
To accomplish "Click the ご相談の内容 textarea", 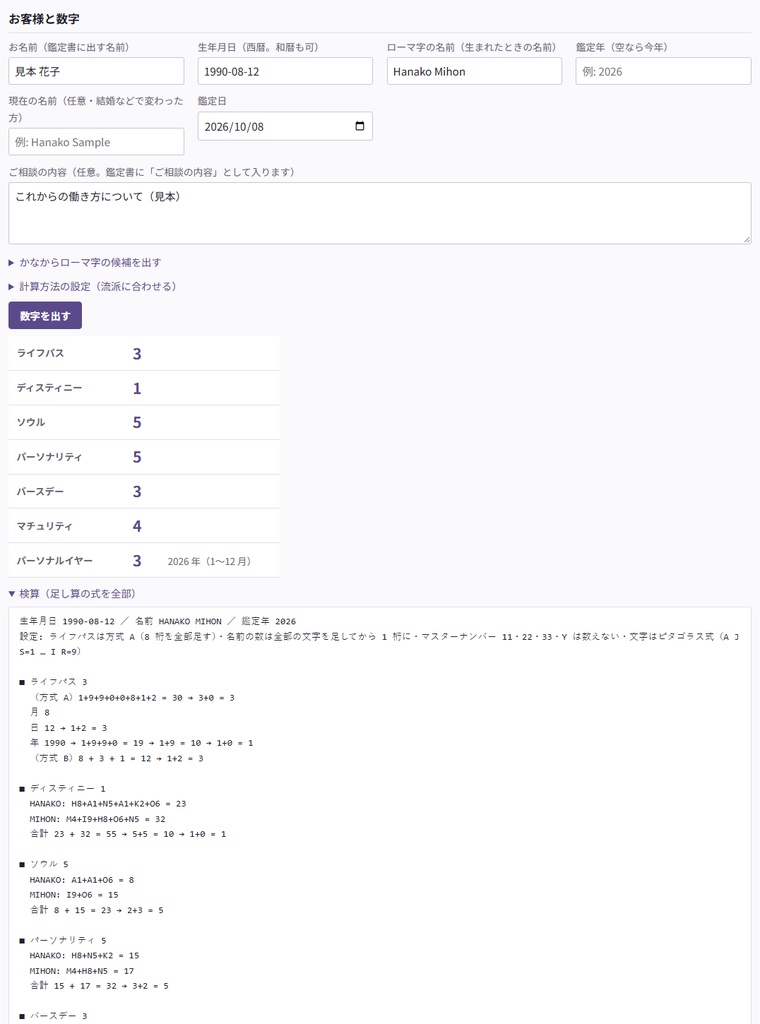I will (x=380, y=214).
